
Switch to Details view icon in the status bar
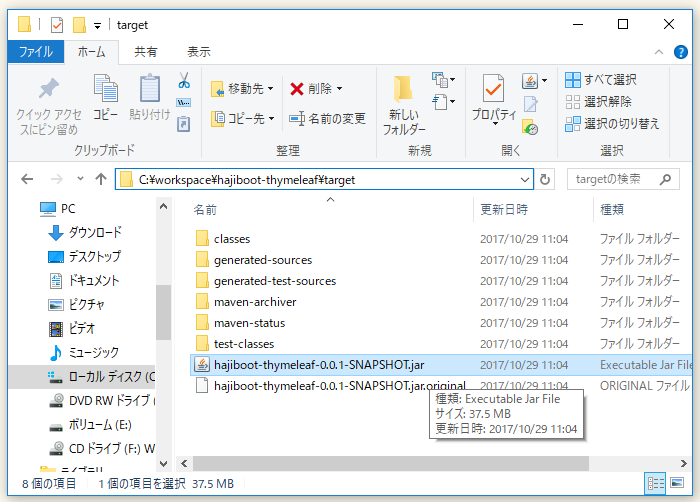655,483
